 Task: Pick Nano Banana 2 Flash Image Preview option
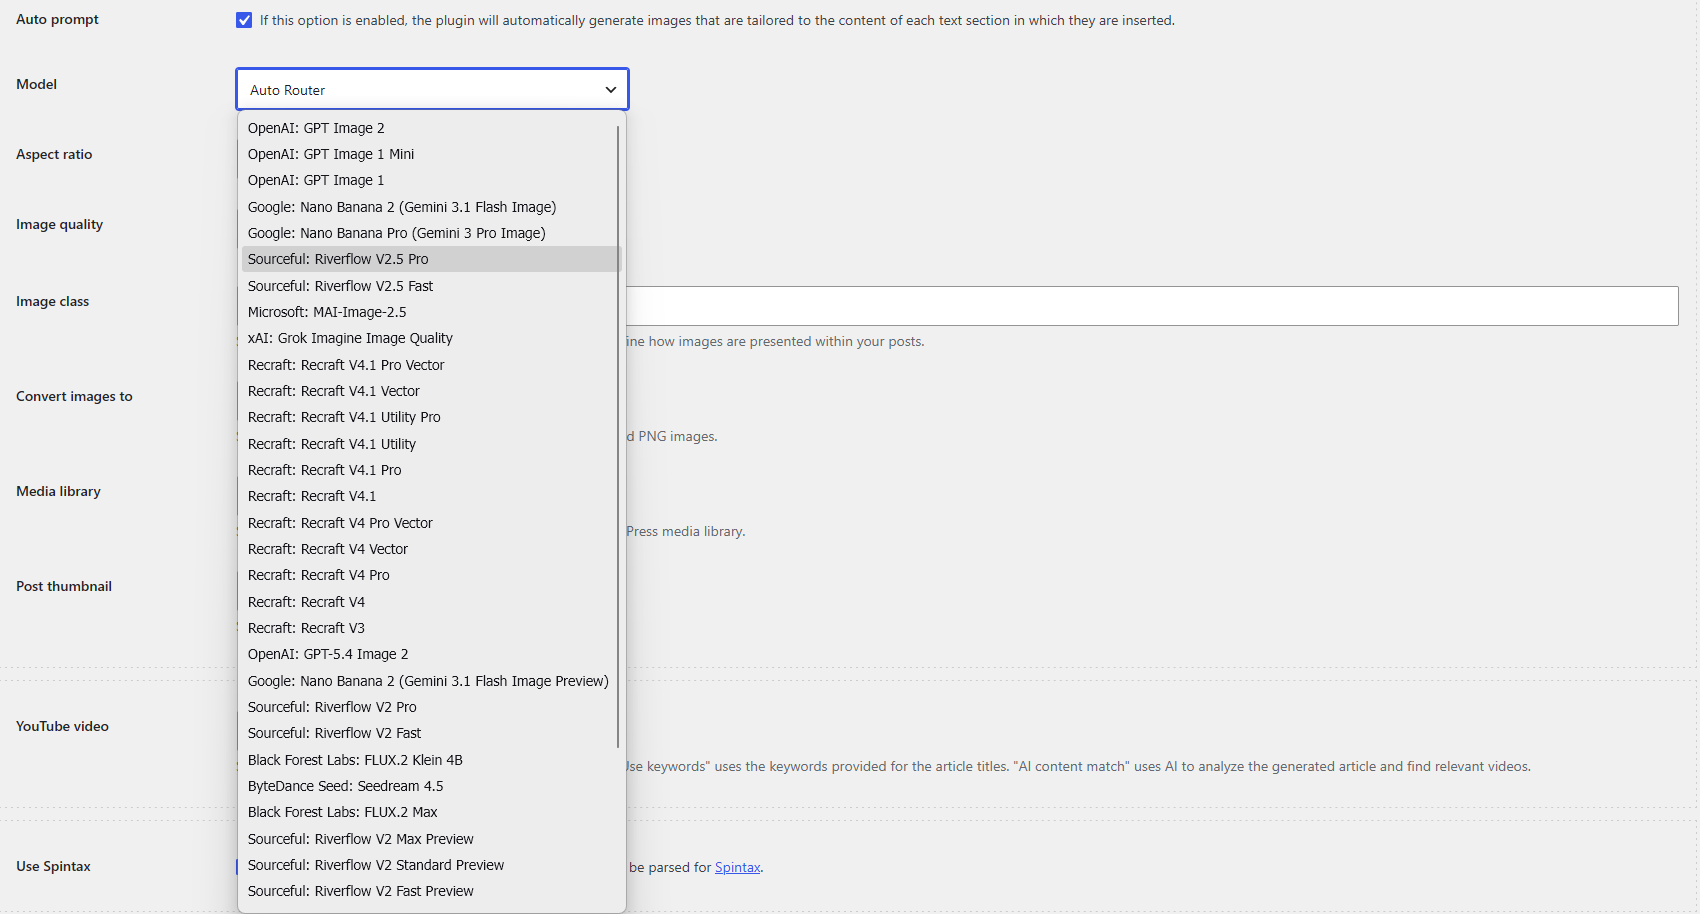tap(430, 681)
